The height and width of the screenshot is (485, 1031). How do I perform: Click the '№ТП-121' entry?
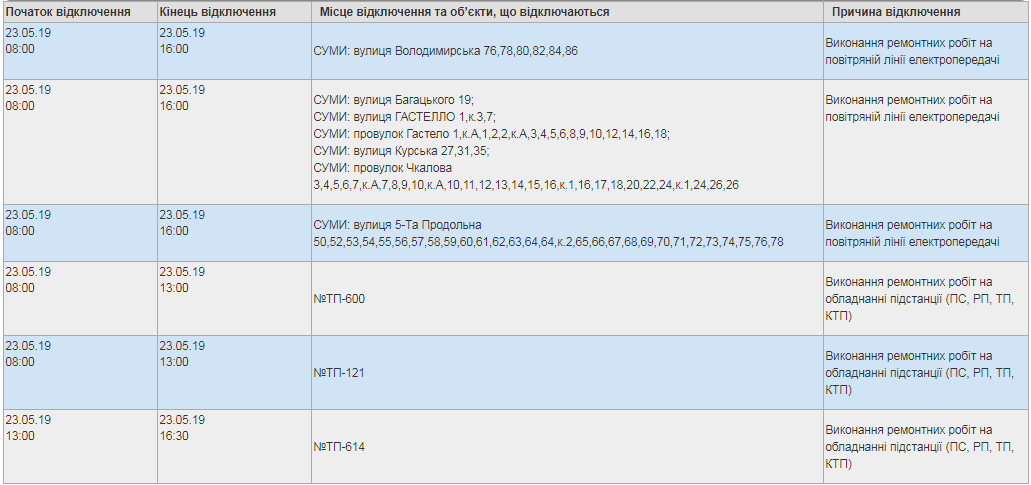[x=339, y=373]
